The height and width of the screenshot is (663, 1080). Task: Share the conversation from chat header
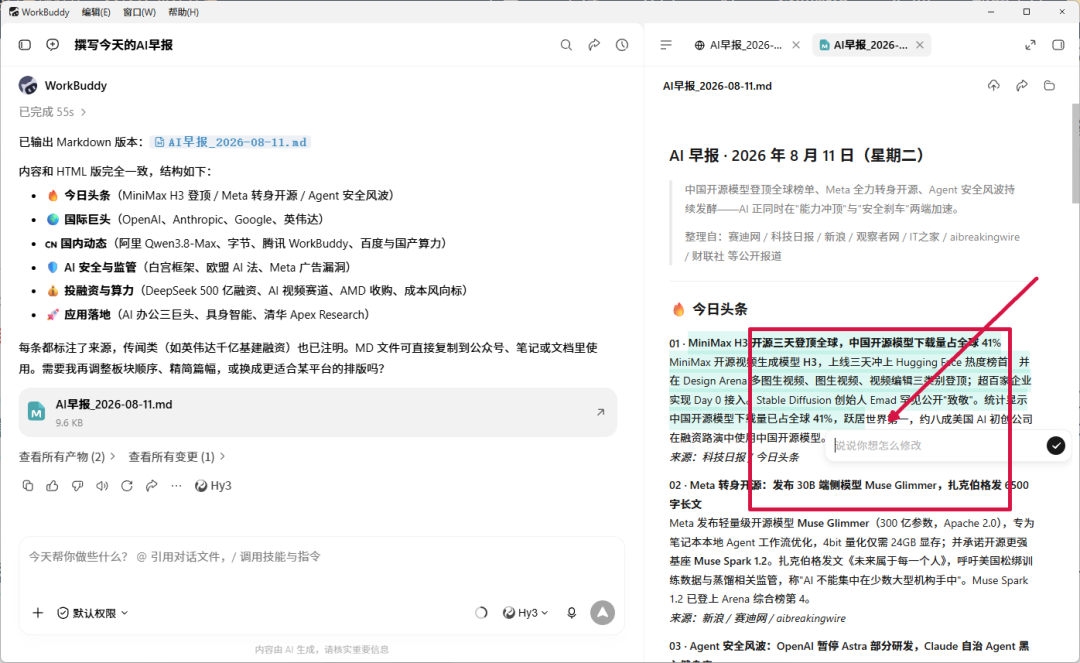pyautogui.click(x=594, y=45)
